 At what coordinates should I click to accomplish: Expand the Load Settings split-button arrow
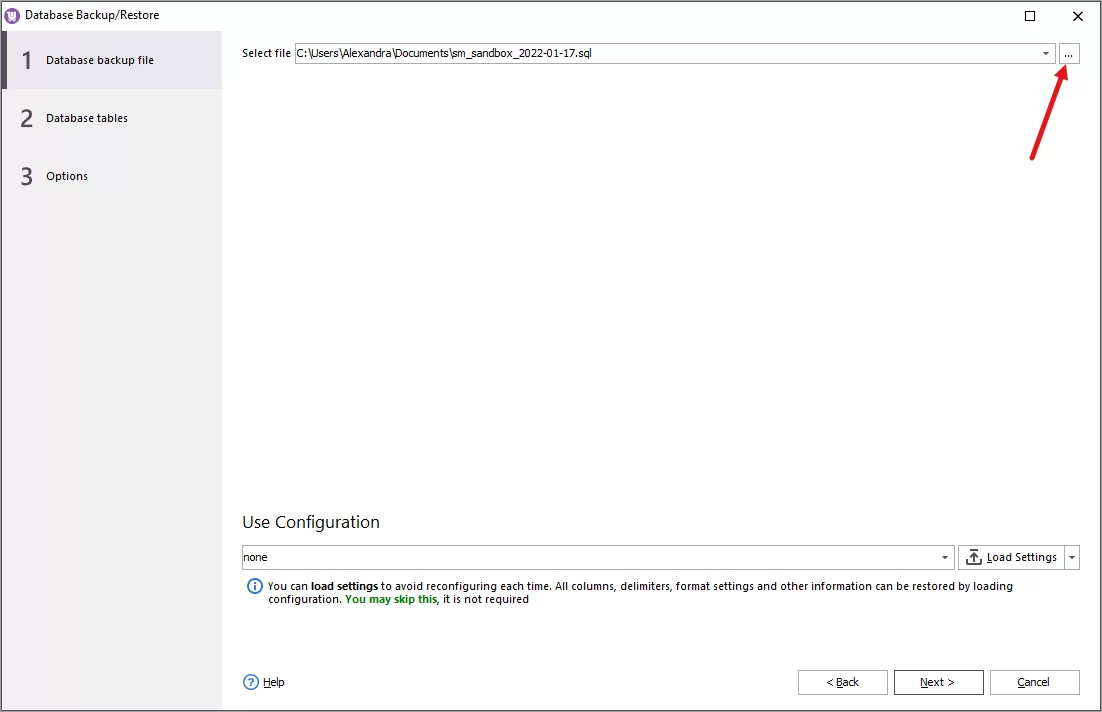(1071, 557)
